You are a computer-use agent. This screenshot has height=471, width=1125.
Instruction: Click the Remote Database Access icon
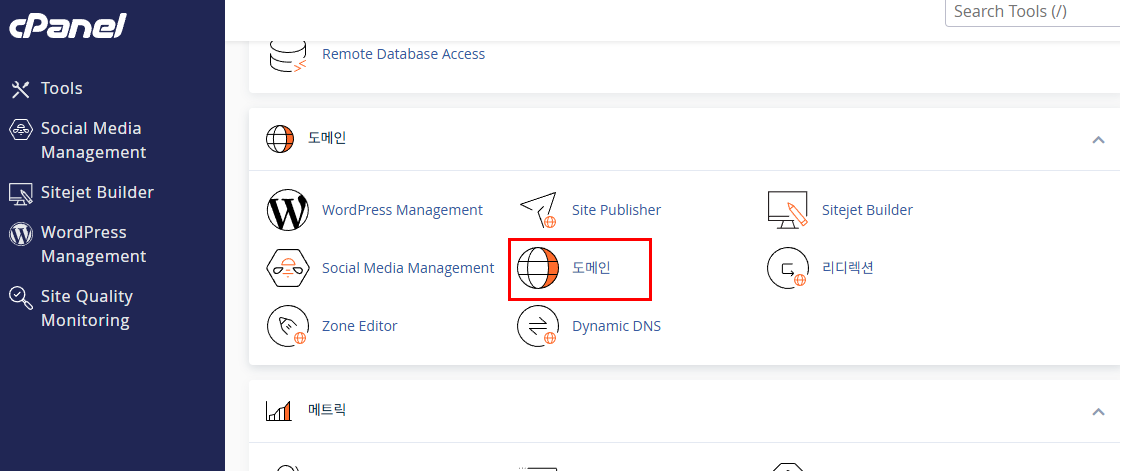(287, 54)
